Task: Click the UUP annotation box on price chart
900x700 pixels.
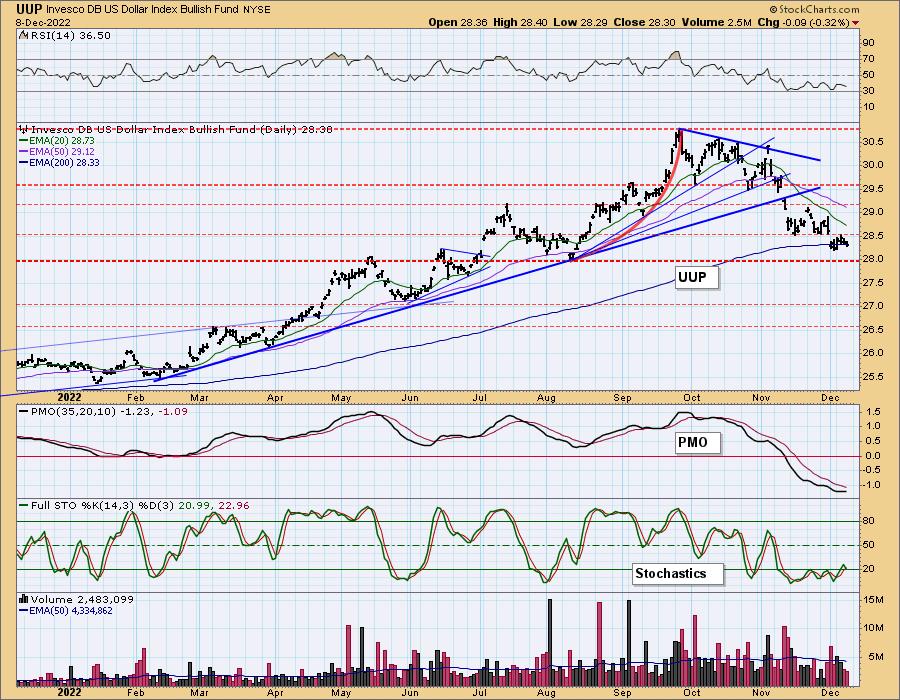Action: [696, 278]
